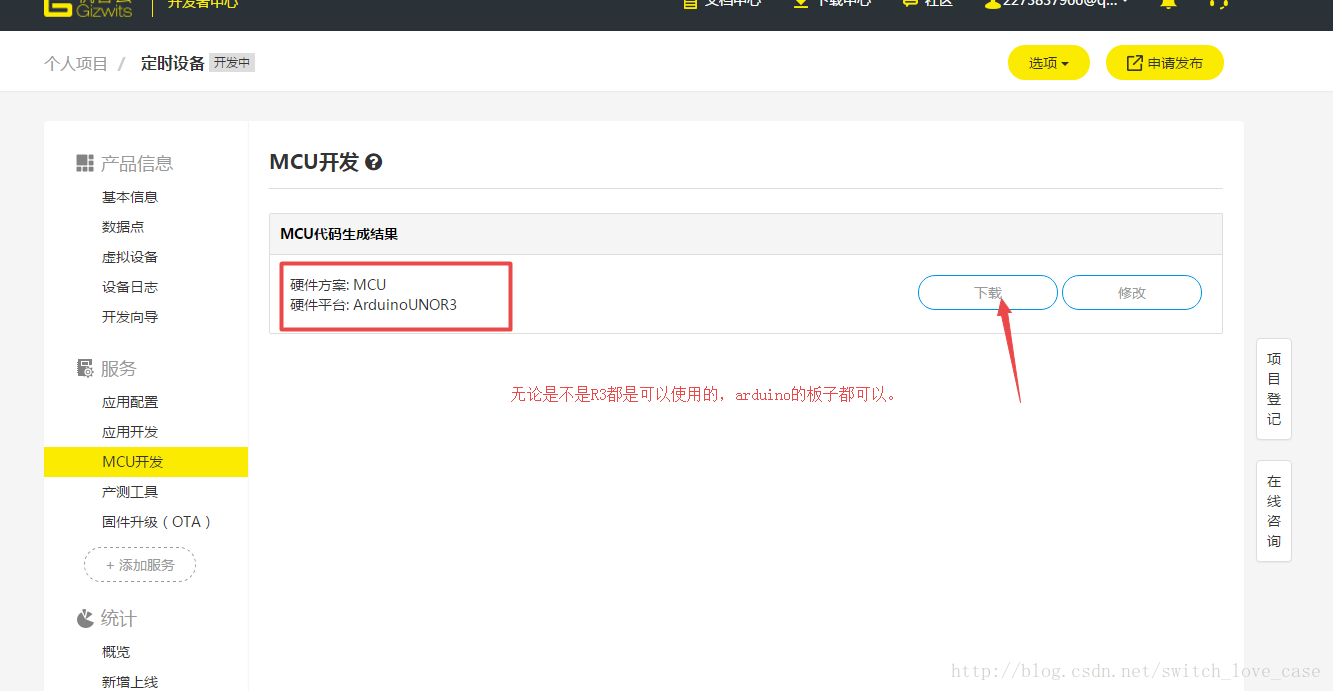Open the user account dropdown in header
The height and width of the screenshot is (691, 1333).
coord(1057,4)
